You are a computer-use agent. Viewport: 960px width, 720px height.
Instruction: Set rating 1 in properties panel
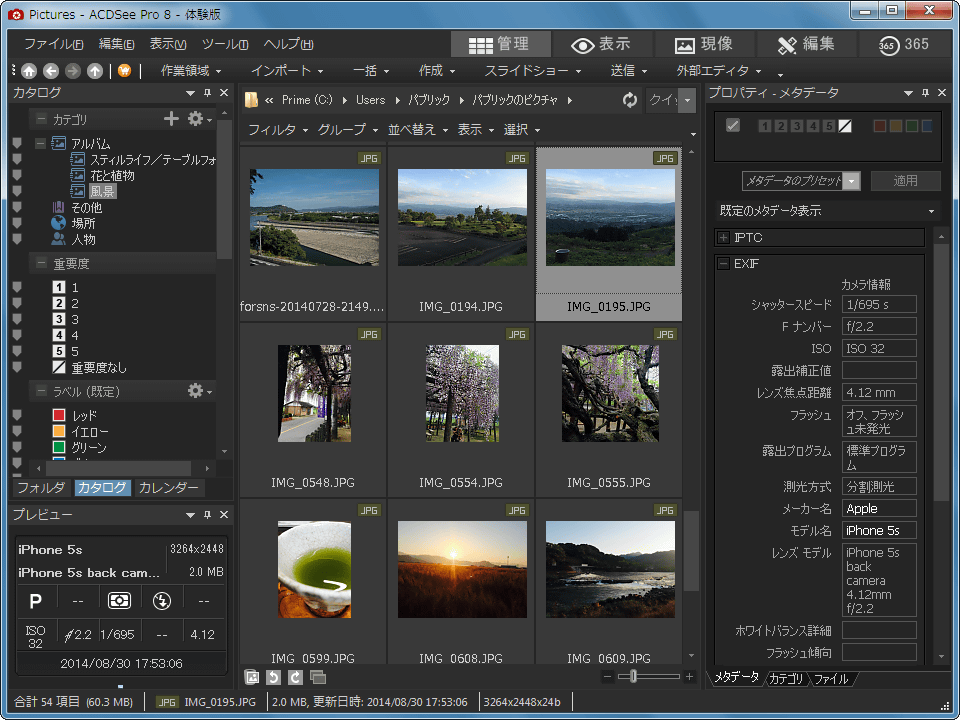pos(765,126)
